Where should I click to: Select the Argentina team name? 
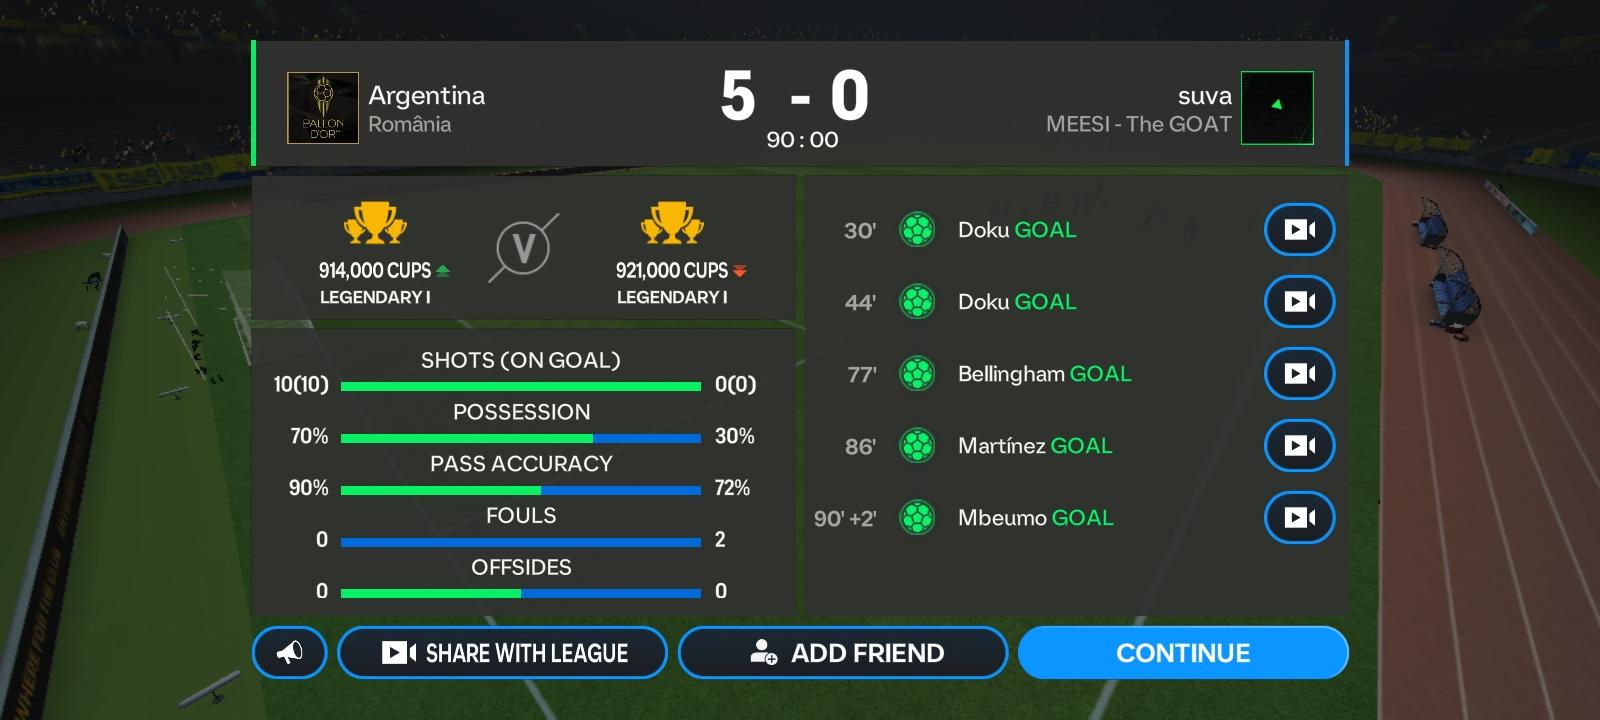(427, 96)
